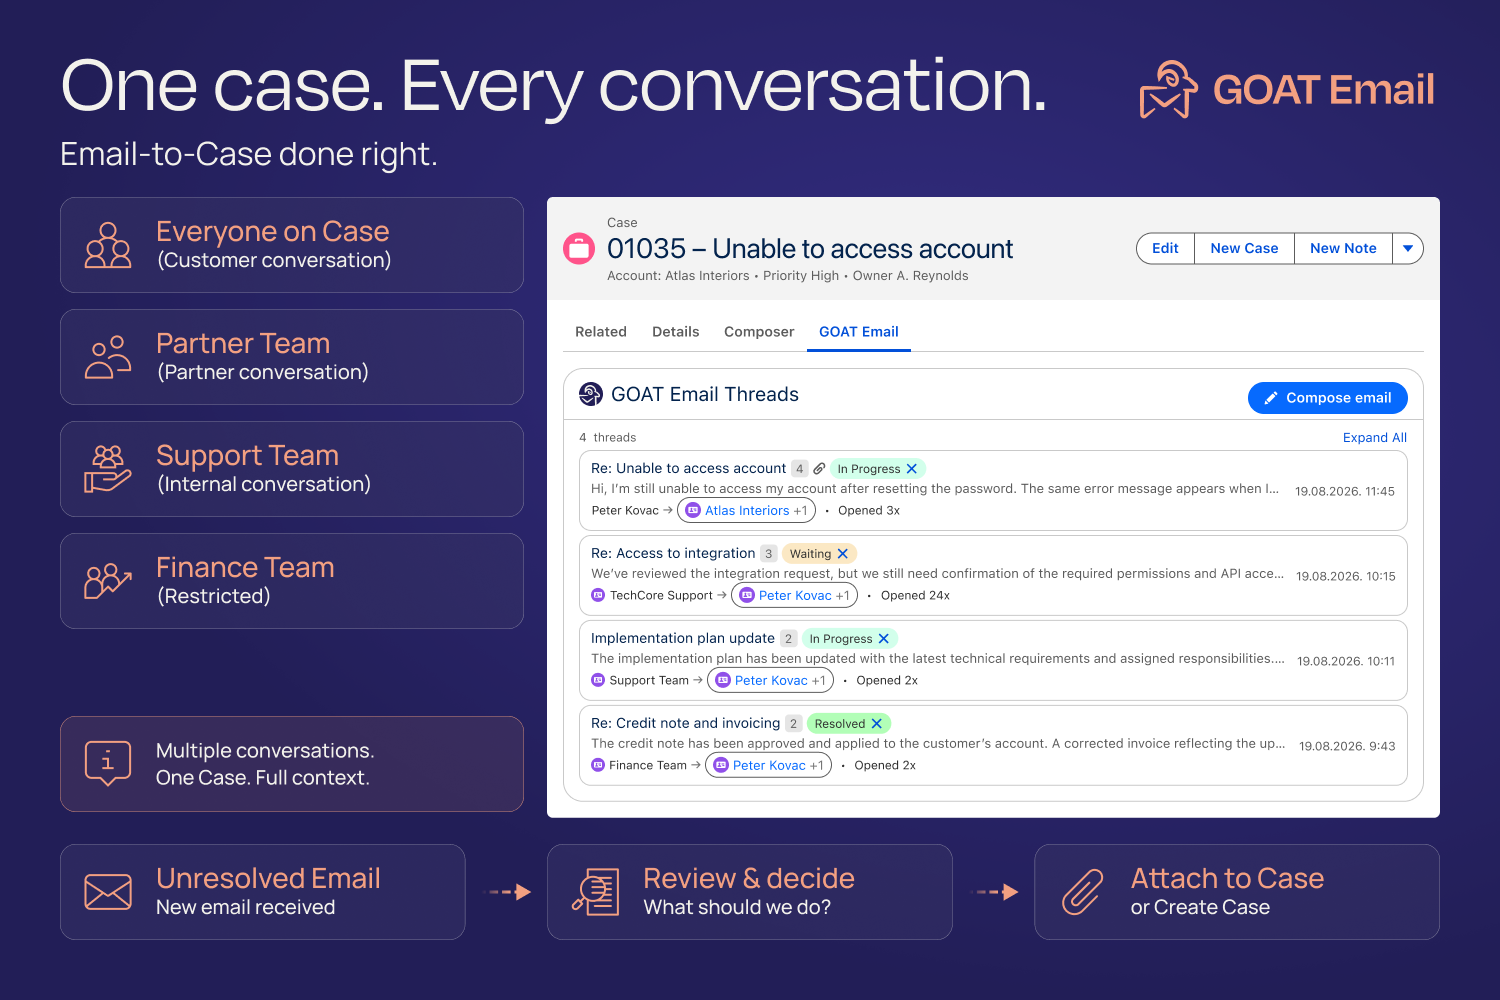Viewport: 1500px width, 1000px height.
Task: Open Peter Kovac pill in Implementation plan thread
Action: point(771,680)
